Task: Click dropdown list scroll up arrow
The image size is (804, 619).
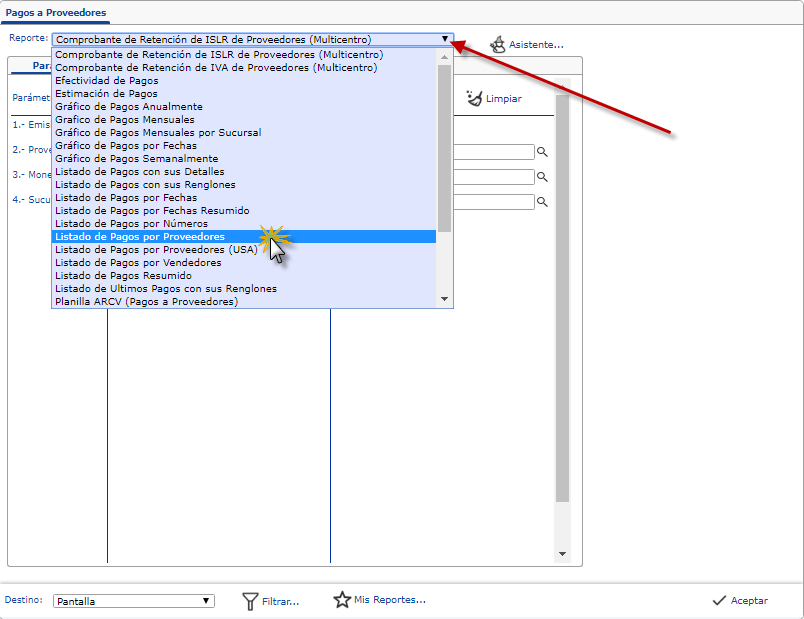Action: 445,56
